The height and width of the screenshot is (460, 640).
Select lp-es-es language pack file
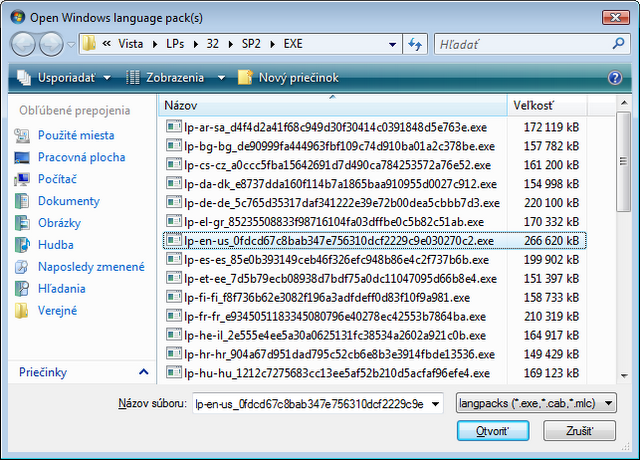point(374,260)
